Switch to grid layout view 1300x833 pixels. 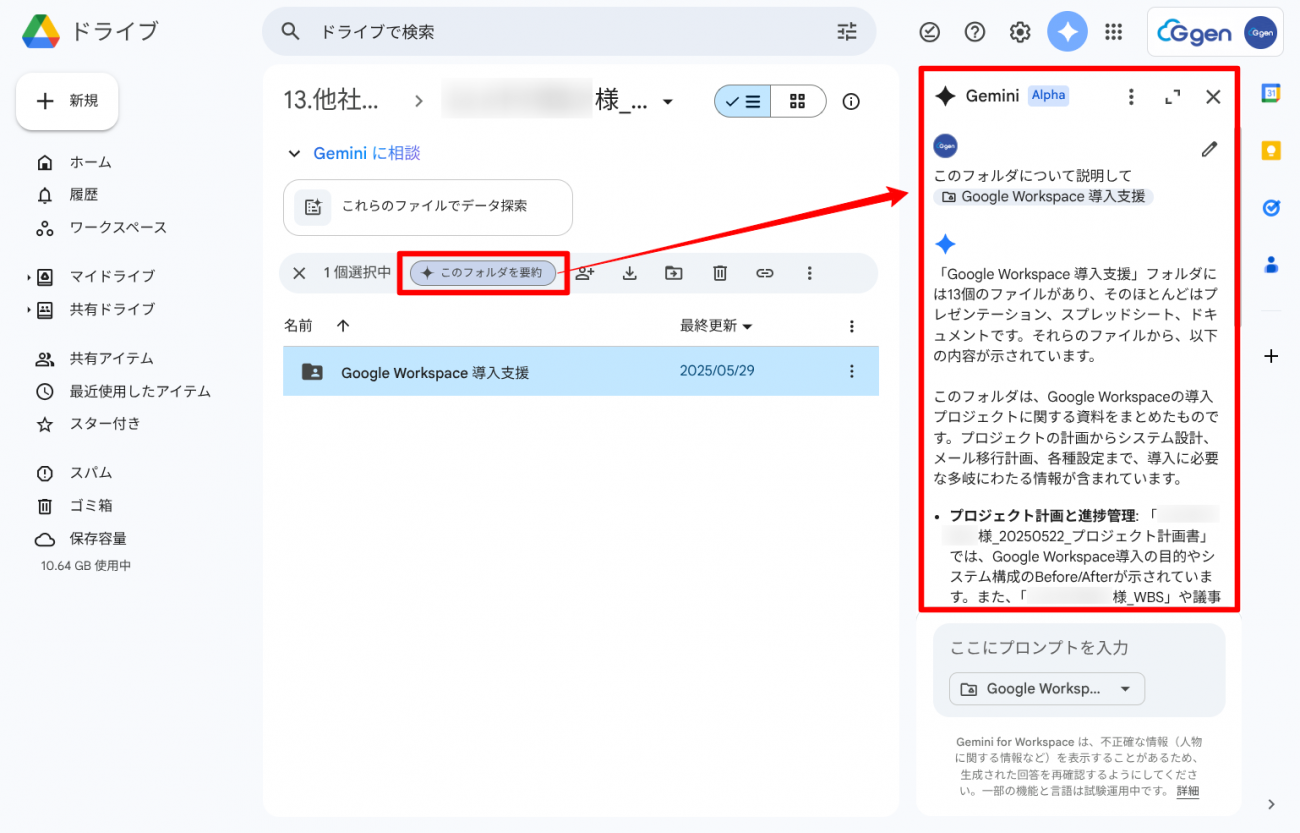pos(798,101)
